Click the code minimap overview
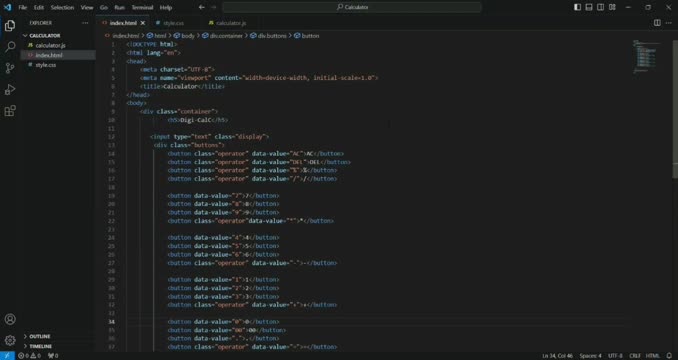Image resolution: width=678 pixels, height=360 pixels. coord(647,56)
